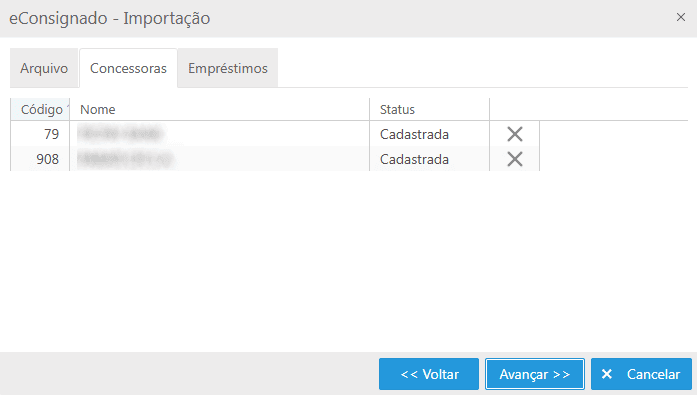Close the eConsignado Importação dialog
697x395 pixels.
click(681, 17)
